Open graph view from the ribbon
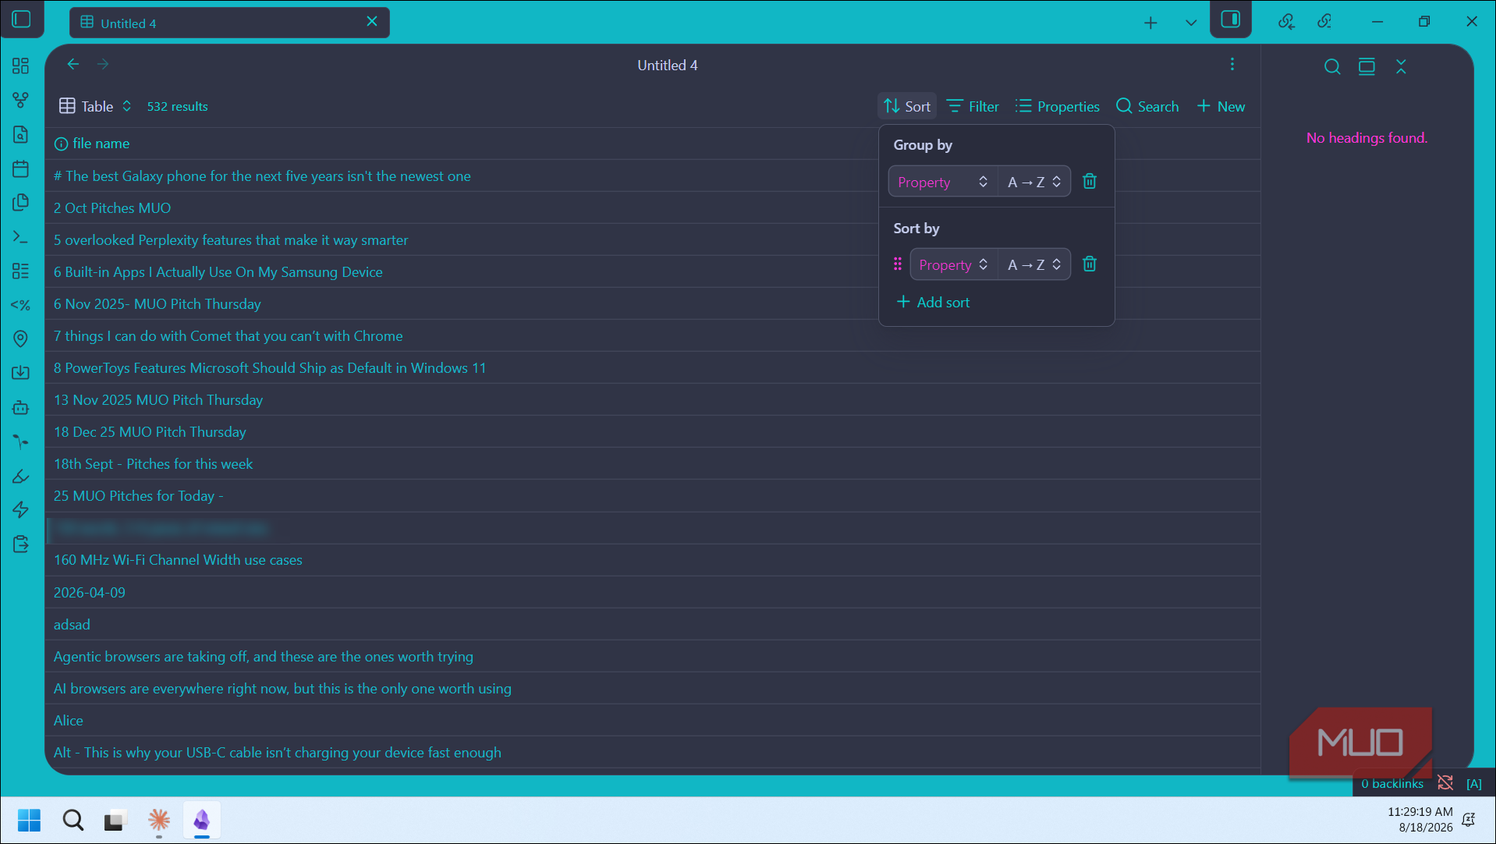 [20, 100]
